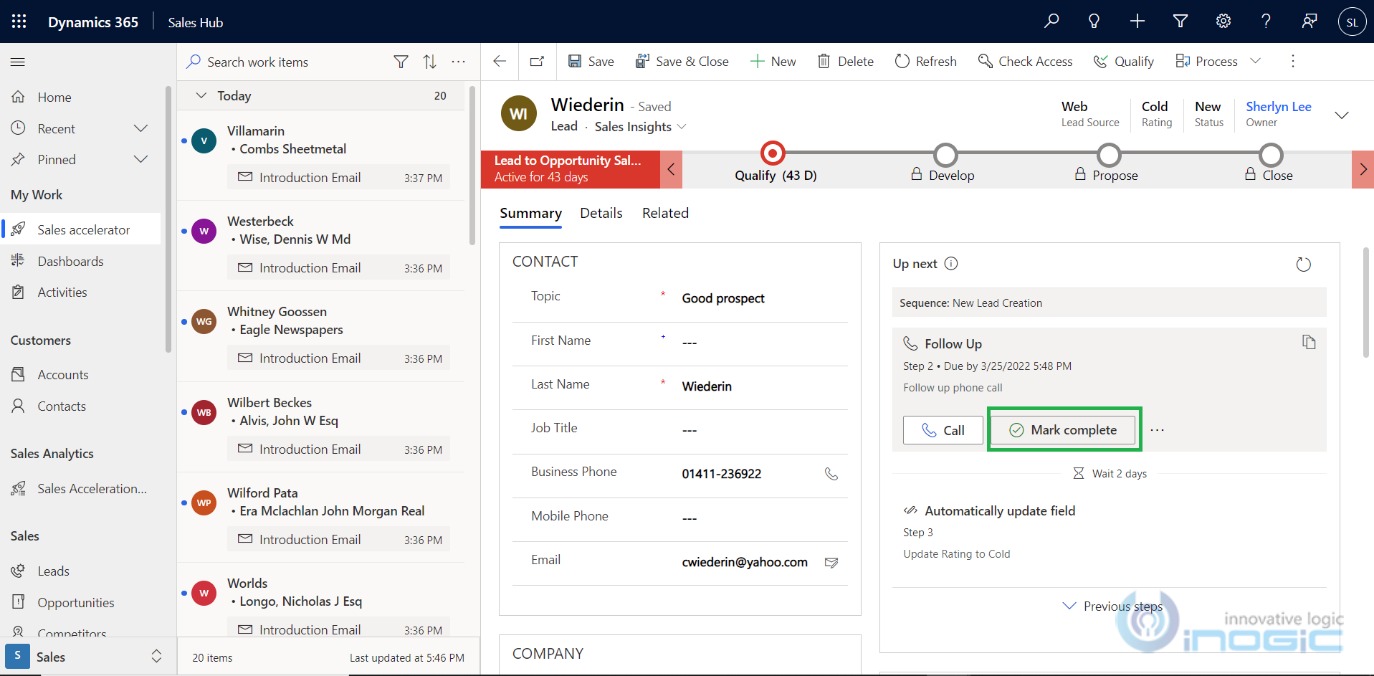
Task: Open the Related tab
Action: (x=665, y=213)
